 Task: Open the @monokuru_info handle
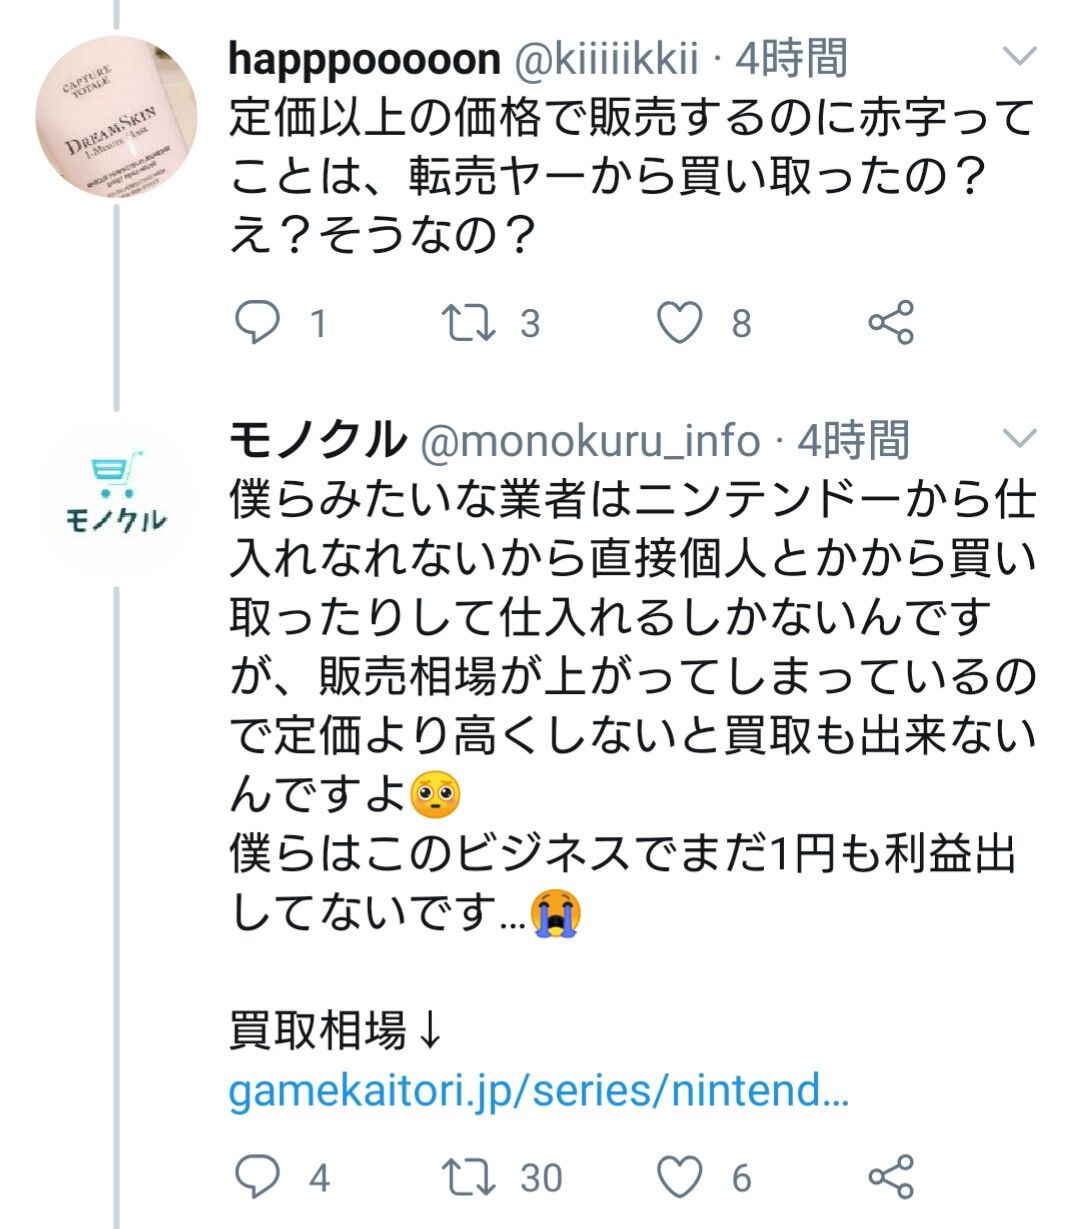coord(591,441)
